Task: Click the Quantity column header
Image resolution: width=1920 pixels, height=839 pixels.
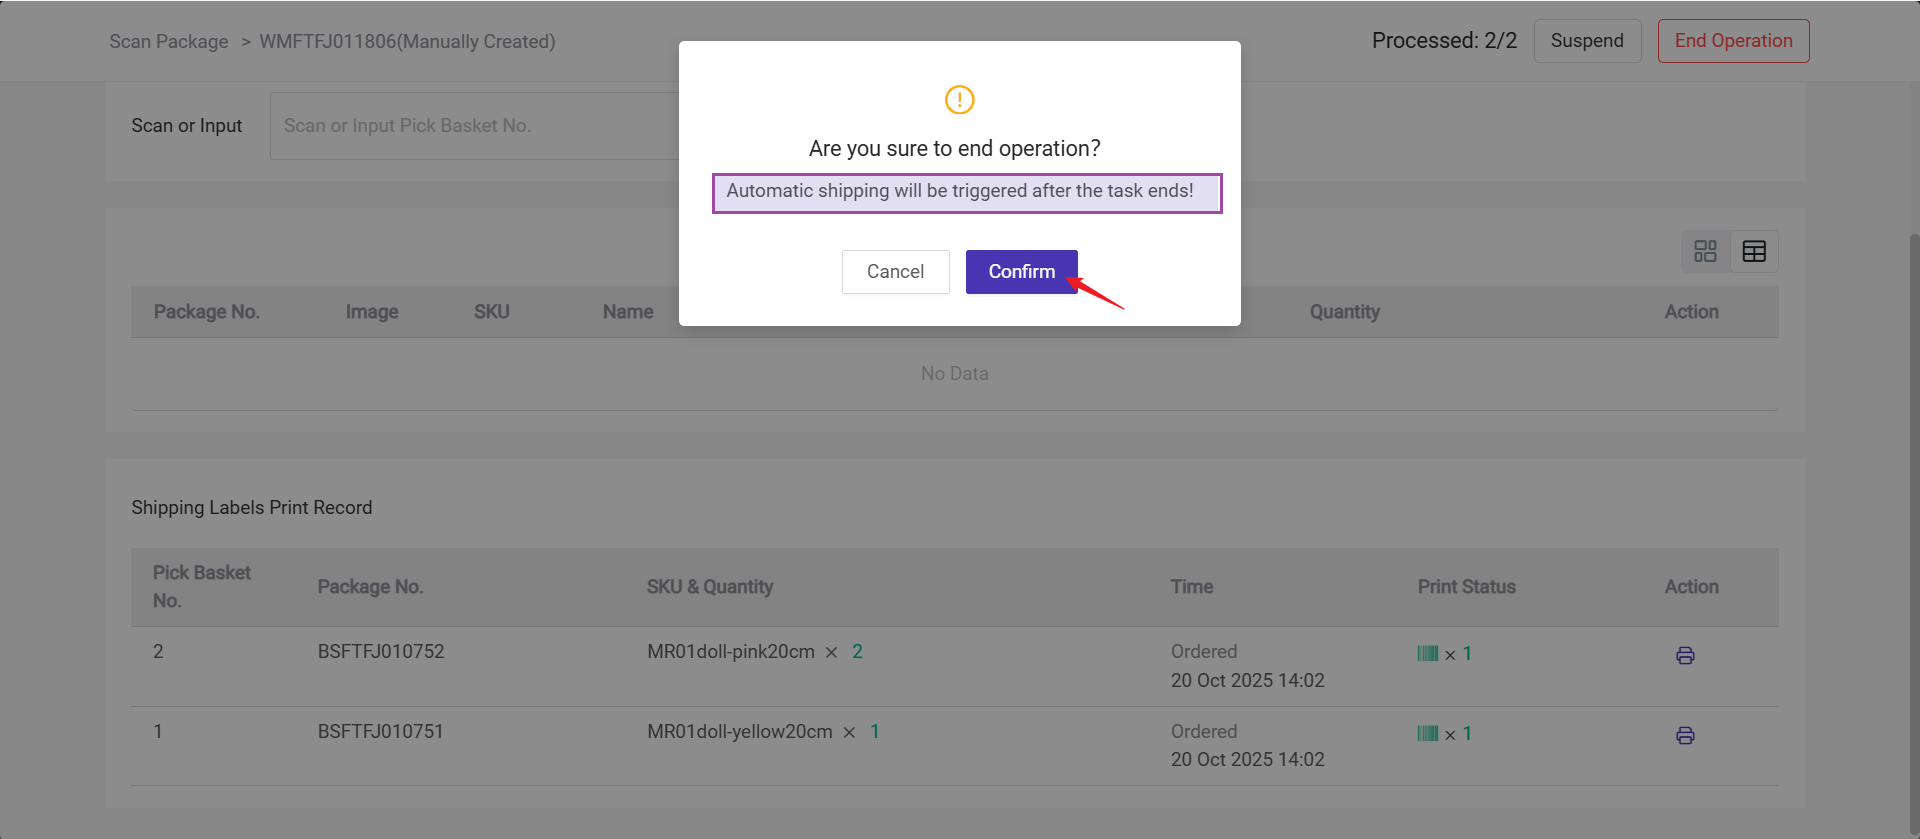Action: coord(1344,312)
